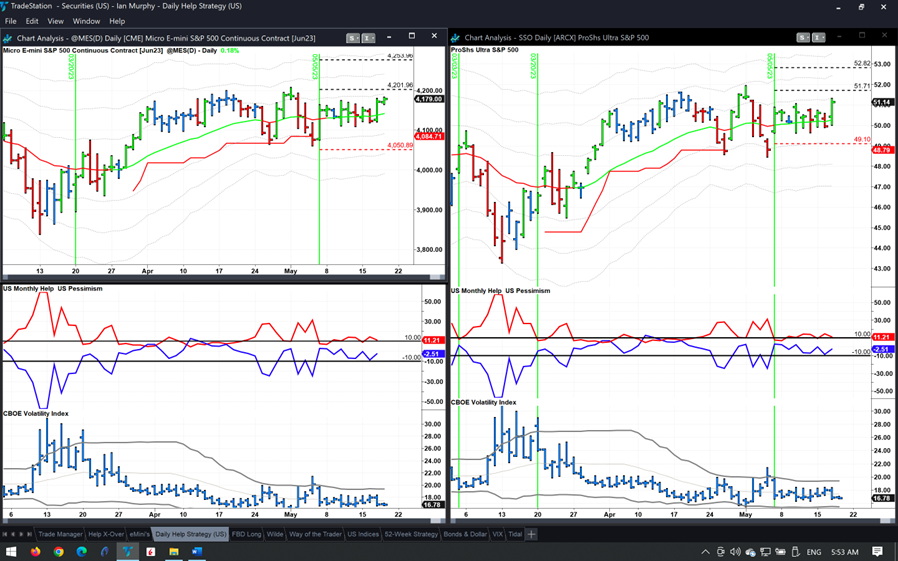Open the Window menu
The height and width of the screenshot is (561, 898).
point(86,21)
